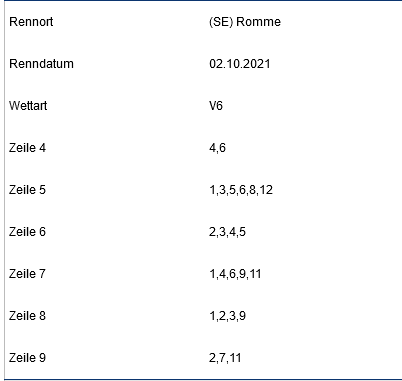The height and width of the screenshot is (381, 402).
Task: Select the value 1,2,3,9
Action: 227,316
